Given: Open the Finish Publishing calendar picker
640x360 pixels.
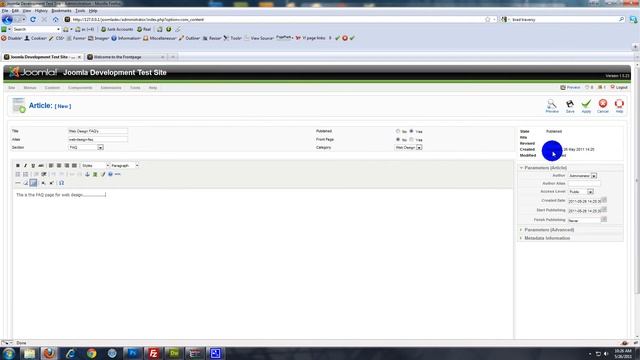Looking at the screenshot, I should 604,219.
